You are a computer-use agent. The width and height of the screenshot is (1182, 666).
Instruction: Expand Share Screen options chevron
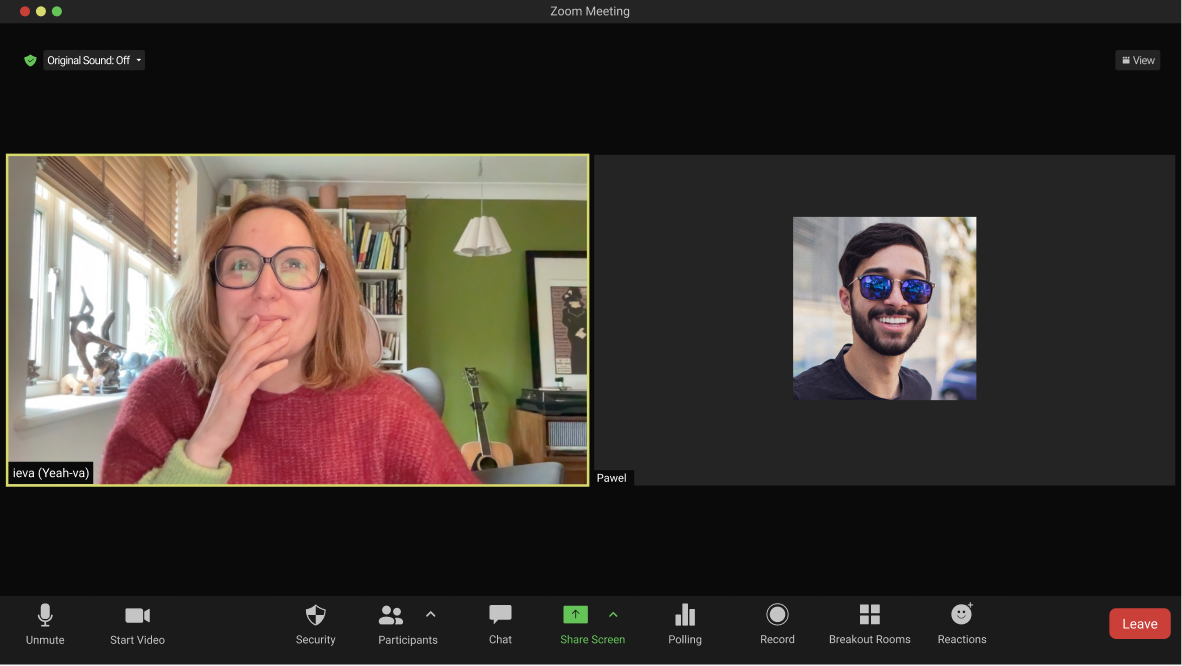click(613, 615)
